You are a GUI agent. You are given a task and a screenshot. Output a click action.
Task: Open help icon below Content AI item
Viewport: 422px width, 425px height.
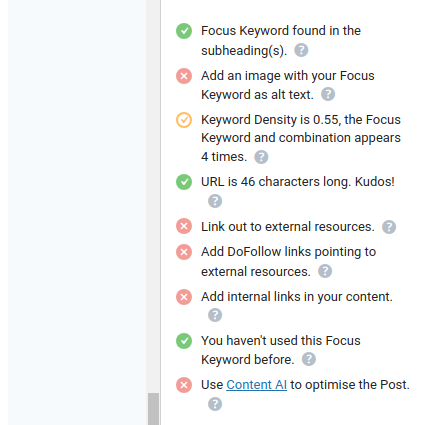[215, 404]
